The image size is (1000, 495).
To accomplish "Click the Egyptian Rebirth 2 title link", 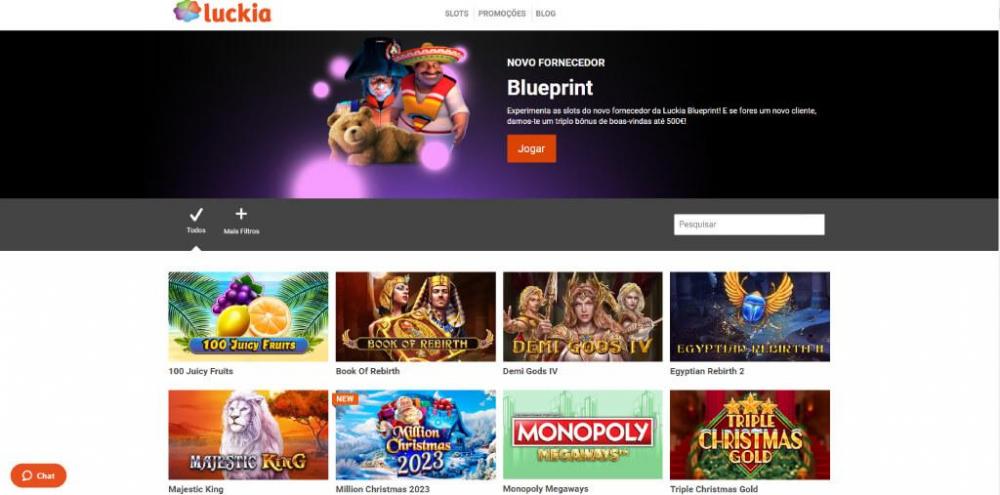I will coord(707,371).
